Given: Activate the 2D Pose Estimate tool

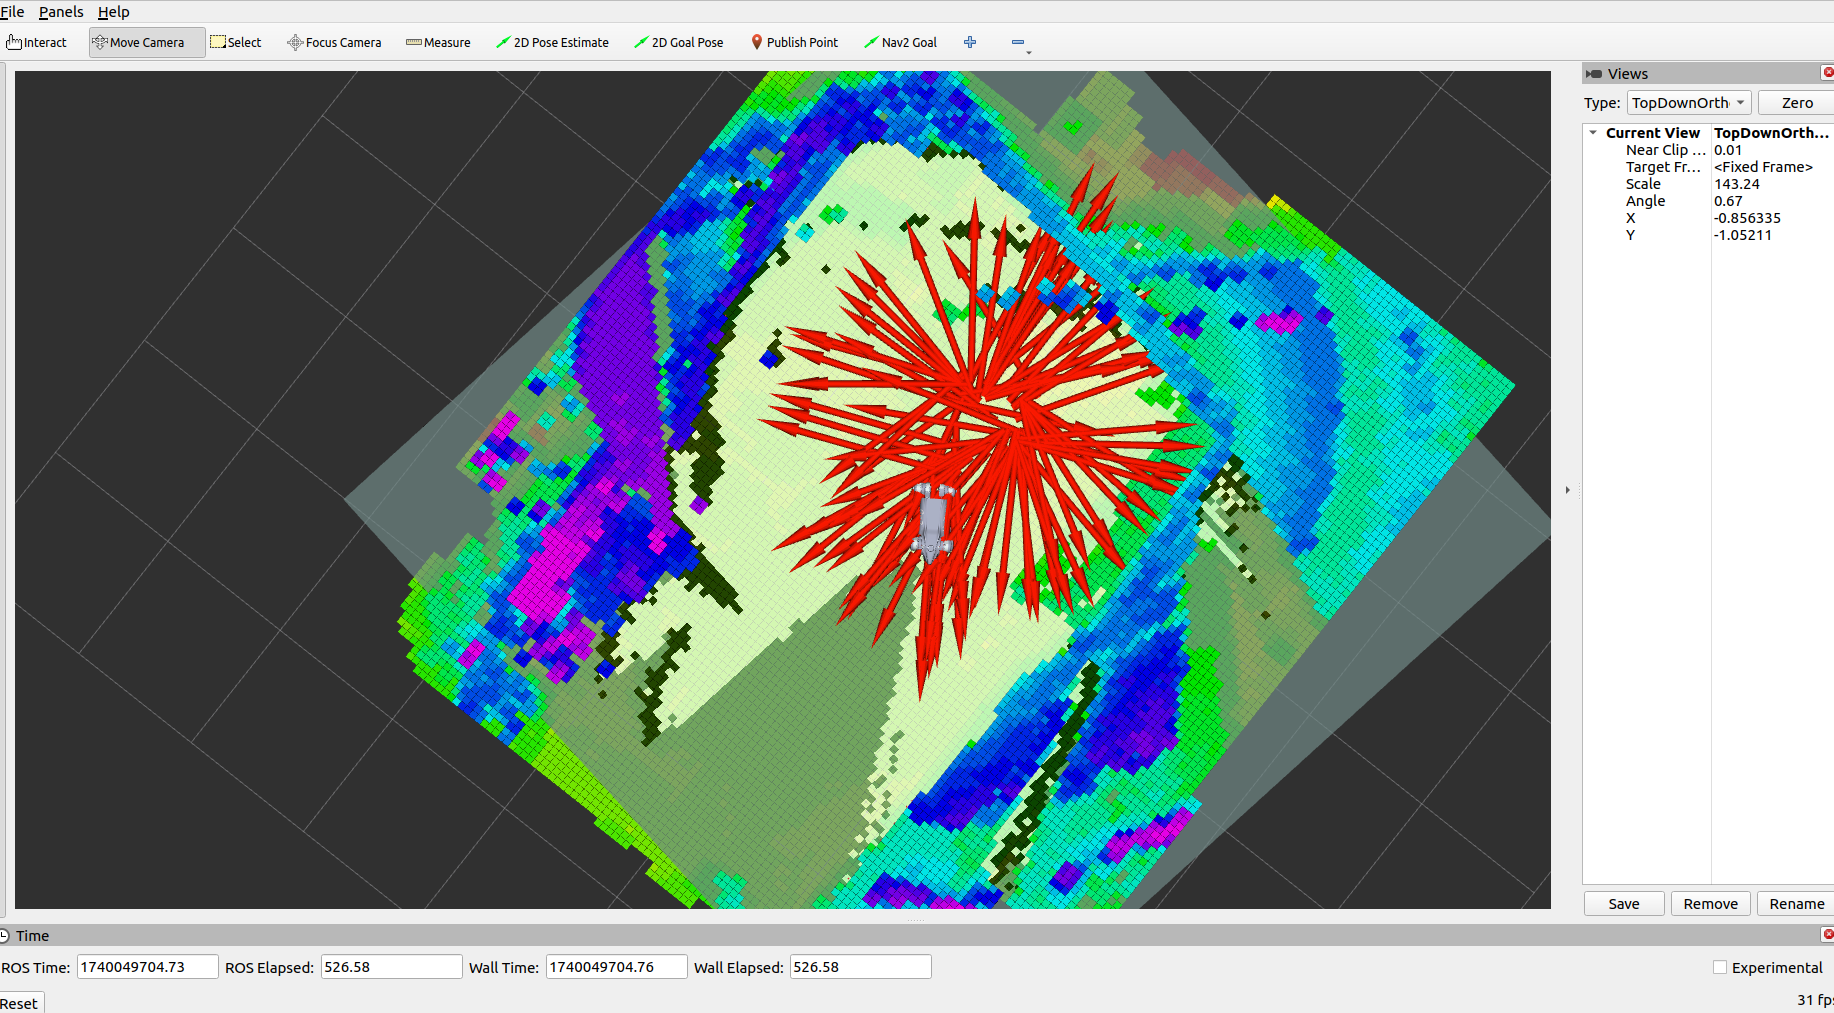Looking at the screenshot, I should [552, 42].
